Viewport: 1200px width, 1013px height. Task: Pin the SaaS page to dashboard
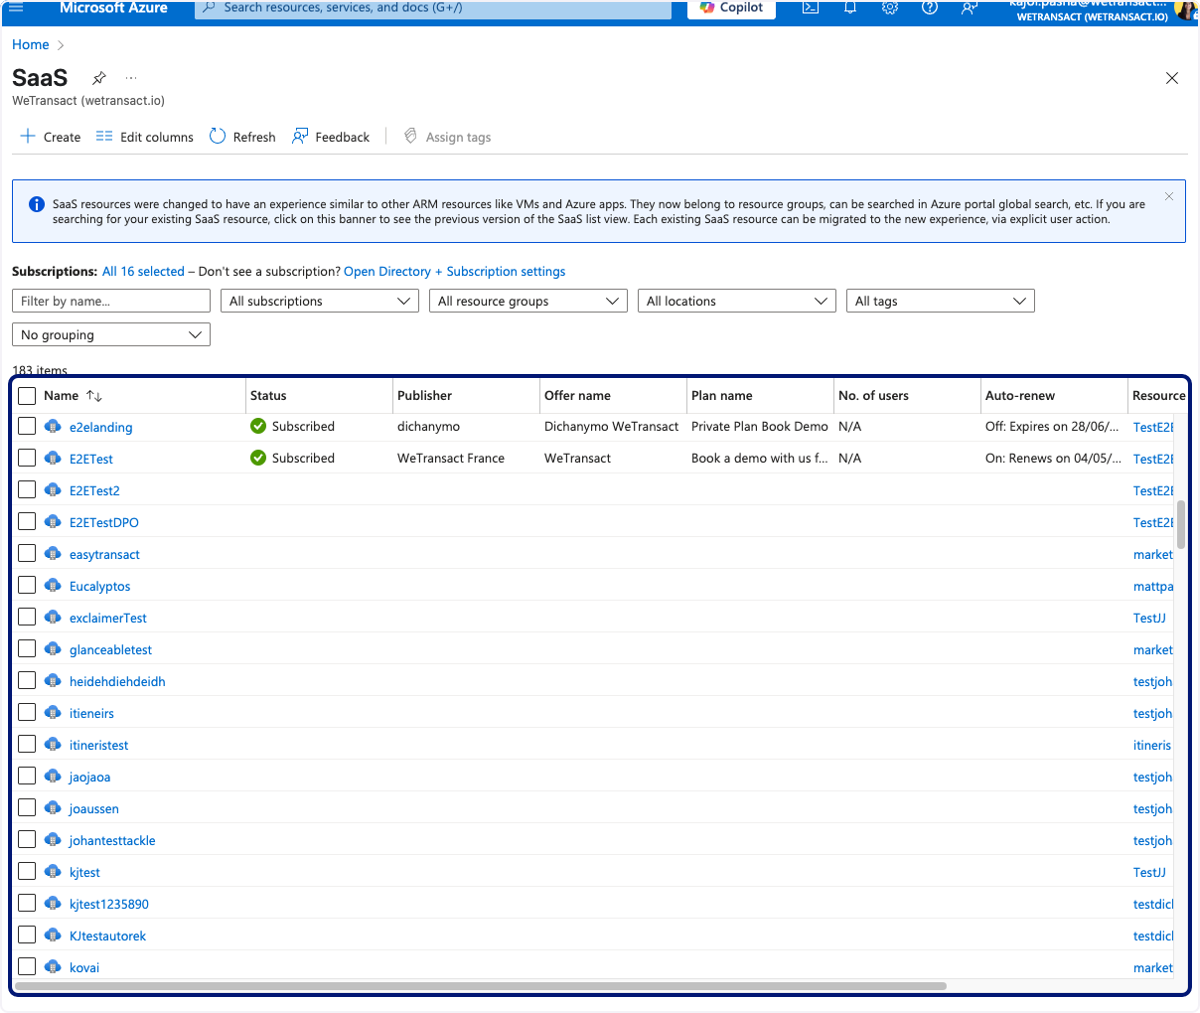point(99,78)
